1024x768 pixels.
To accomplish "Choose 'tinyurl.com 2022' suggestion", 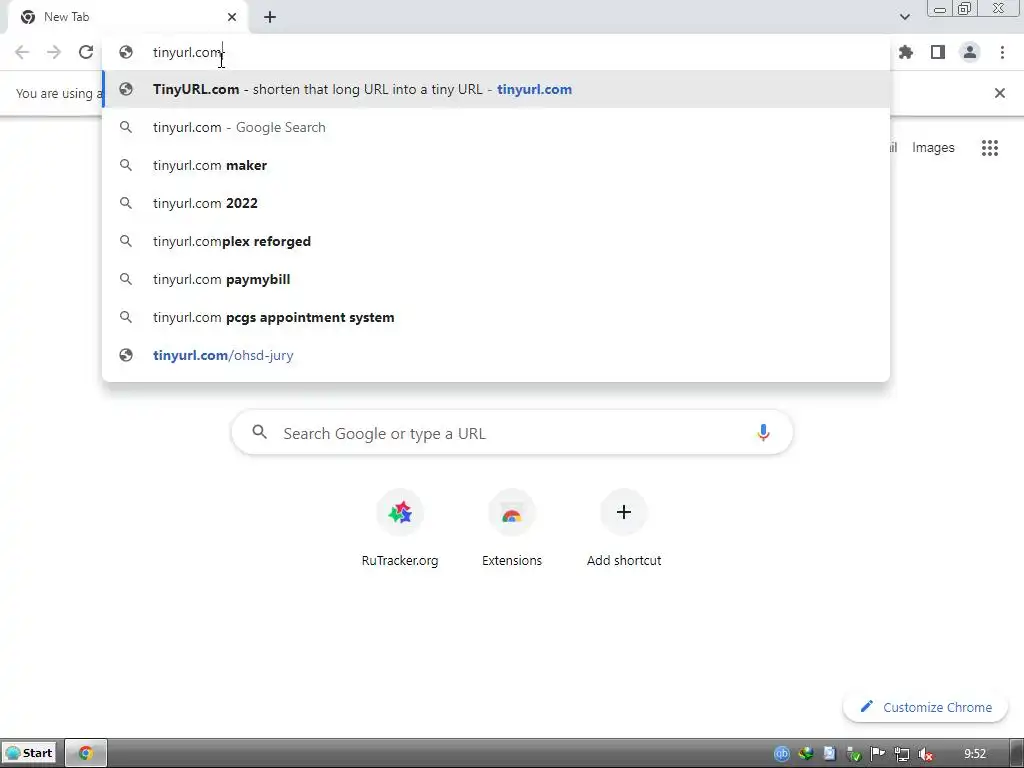I will tap(496, 203).
